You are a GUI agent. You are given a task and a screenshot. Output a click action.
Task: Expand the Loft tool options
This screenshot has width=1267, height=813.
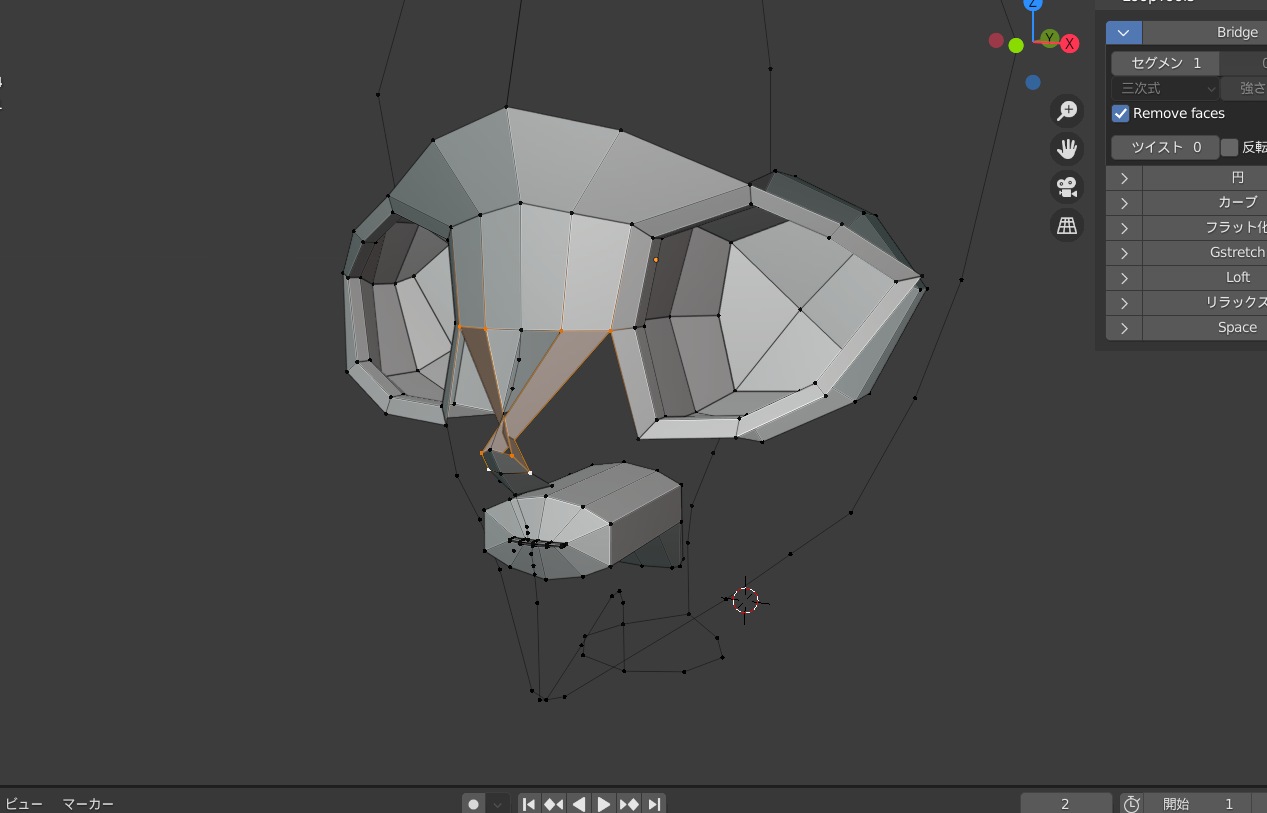[x=1124, y=278]
